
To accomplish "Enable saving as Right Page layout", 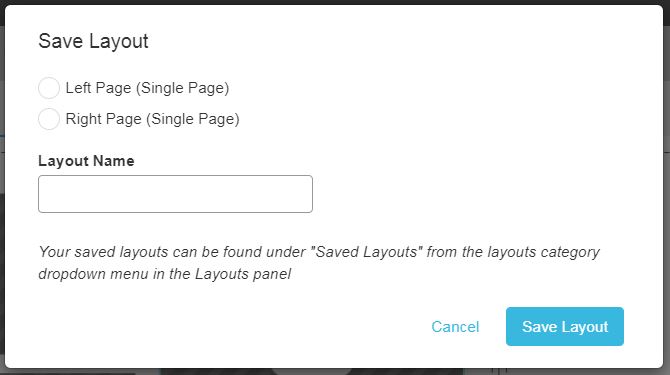I will tap(49, 119).
